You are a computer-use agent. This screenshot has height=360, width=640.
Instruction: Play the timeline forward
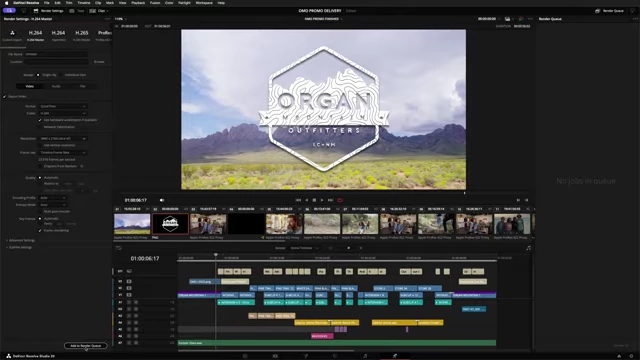[322, 200]
